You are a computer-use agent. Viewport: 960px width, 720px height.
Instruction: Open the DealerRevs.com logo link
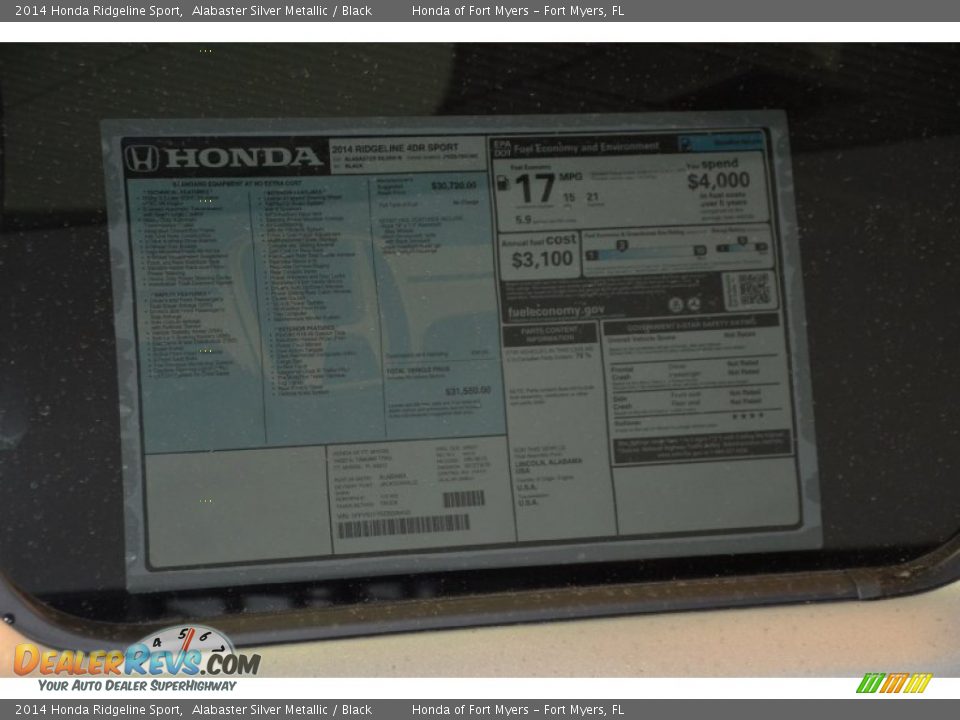click(136, 662)
